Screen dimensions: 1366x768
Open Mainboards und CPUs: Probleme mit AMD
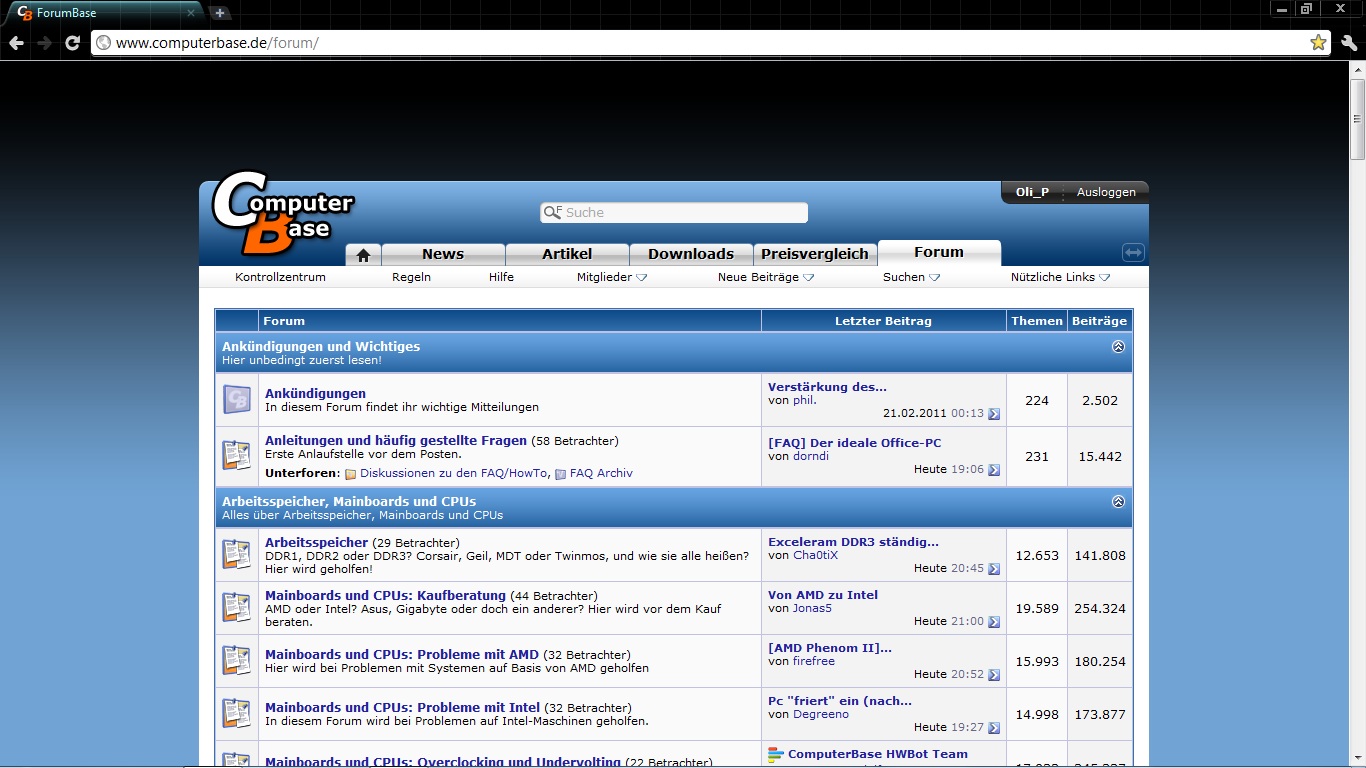pyautogui.click(x=401, y=654)
